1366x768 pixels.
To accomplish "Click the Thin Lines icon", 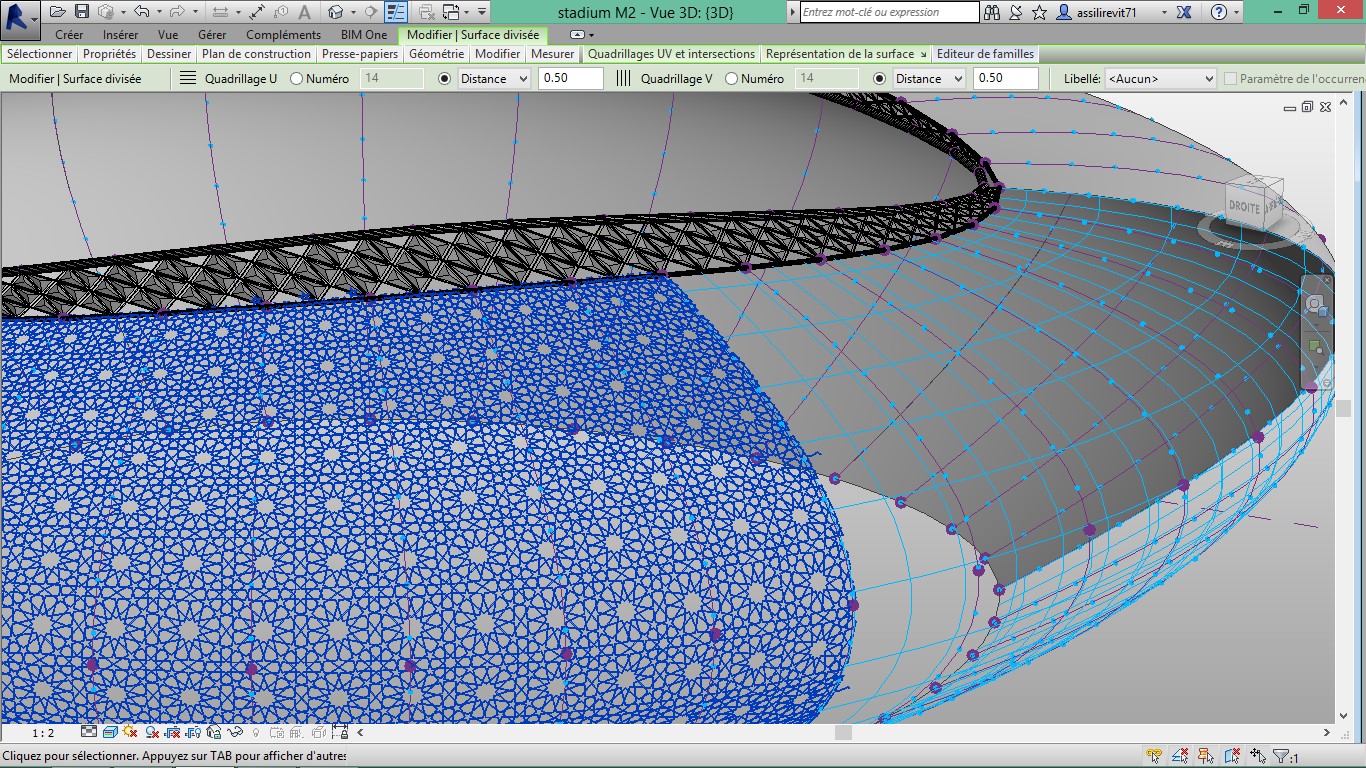I will tap(396, 12).
